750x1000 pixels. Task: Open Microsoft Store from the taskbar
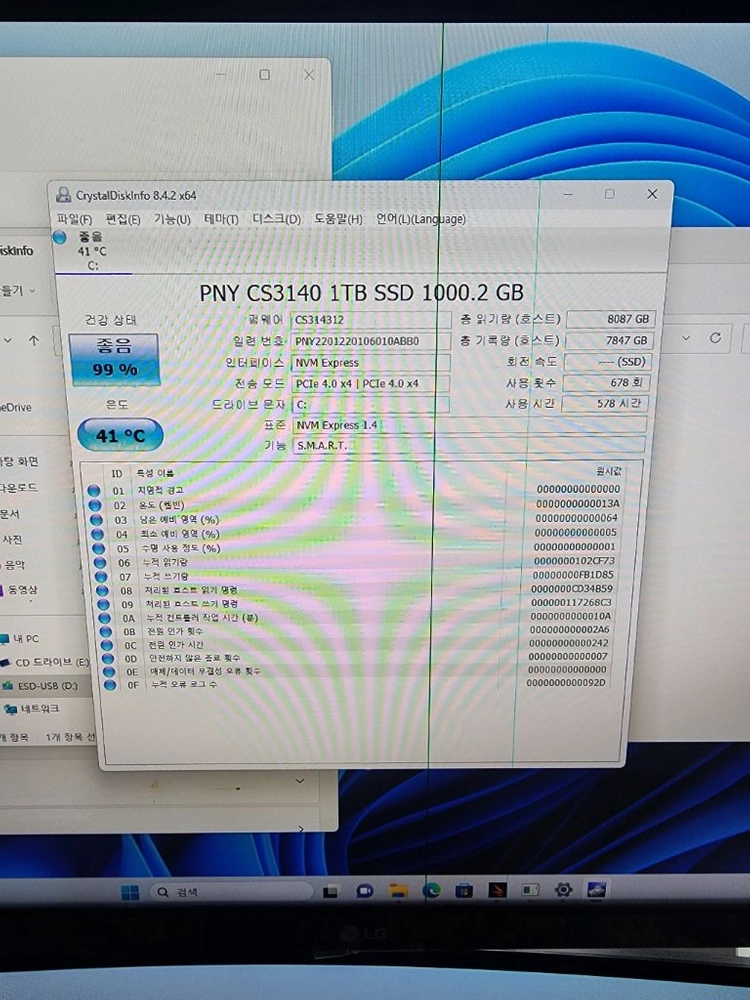[x=464, y=890]
